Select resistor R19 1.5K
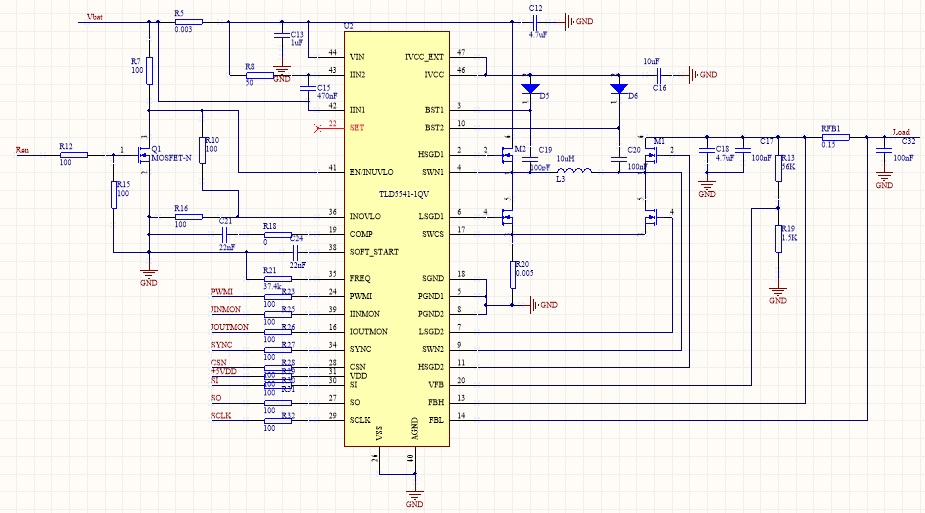This screenshot has width=925, height=513. point(778,239)
